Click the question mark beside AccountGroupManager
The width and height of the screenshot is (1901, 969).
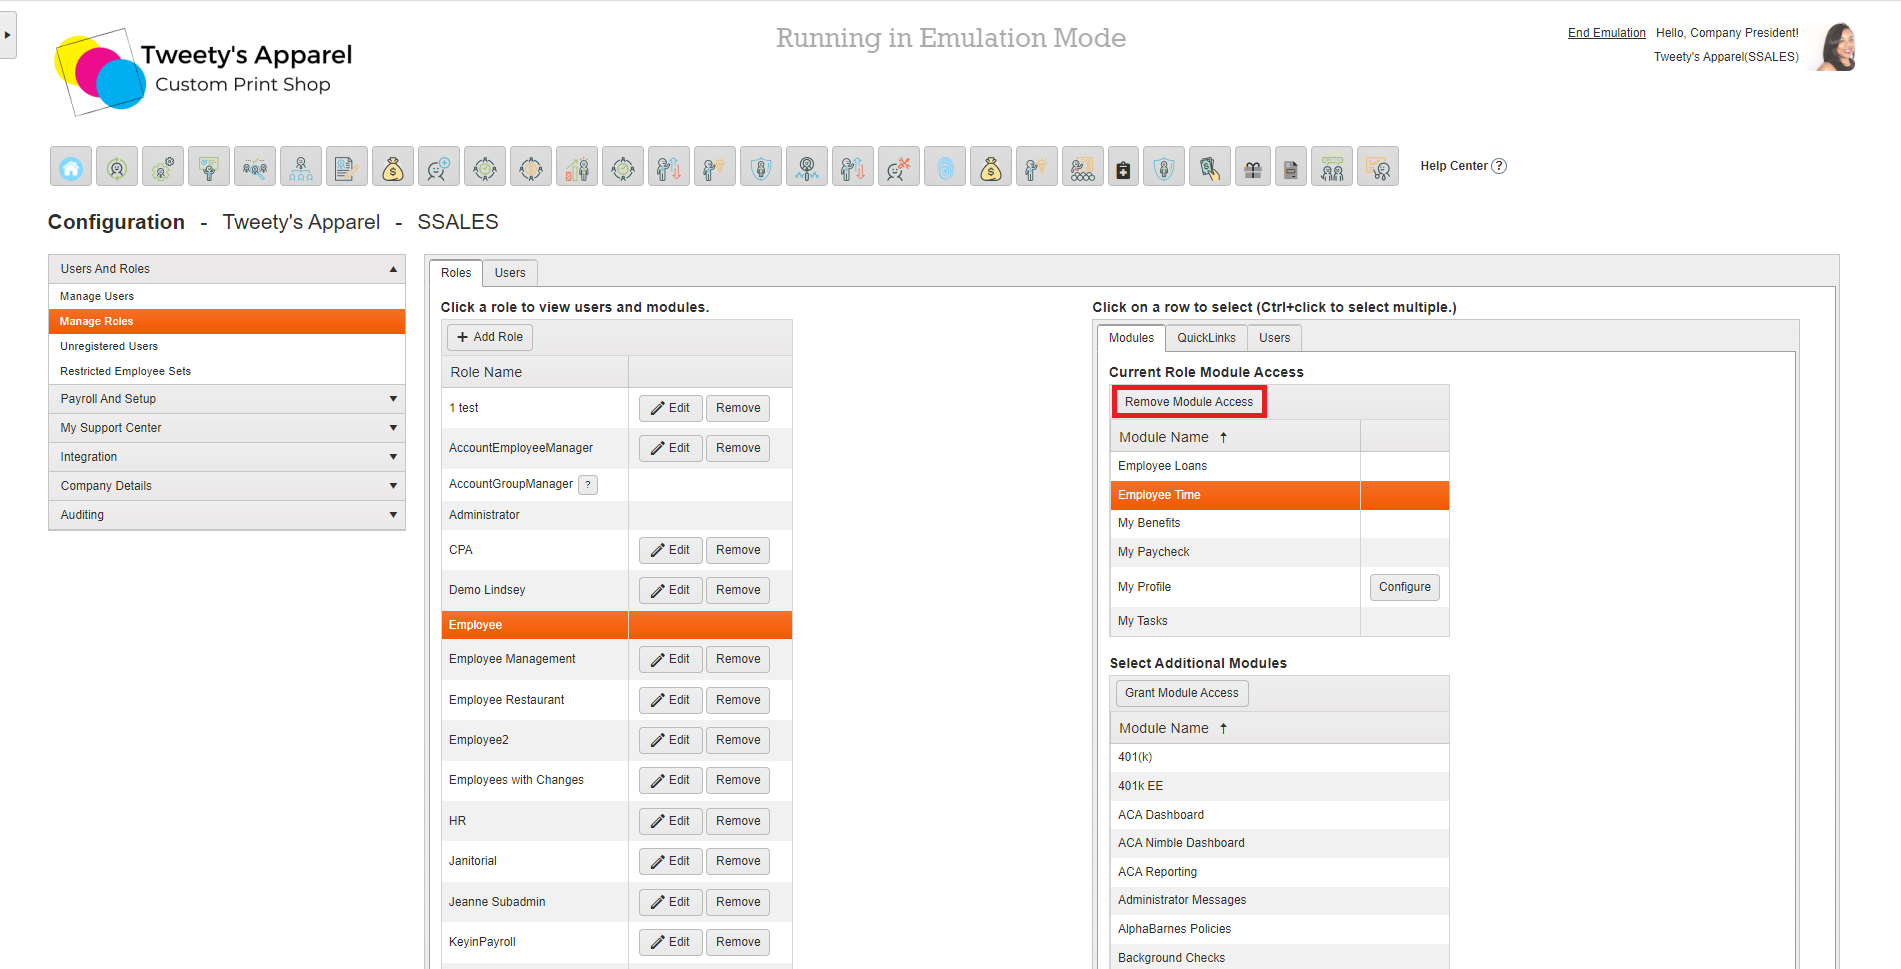[588, 484]
